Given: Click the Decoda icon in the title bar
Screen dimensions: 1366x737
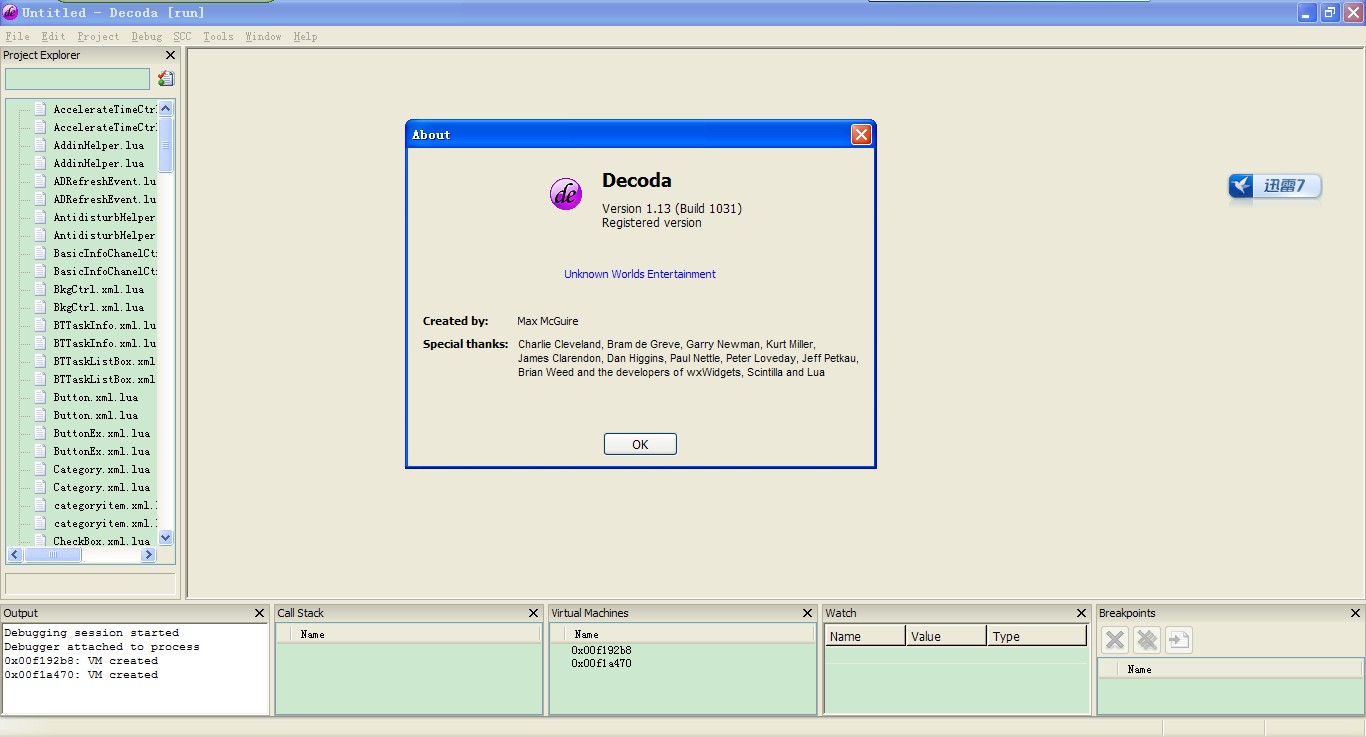Looking at the screenshot, I should [11, 12].
